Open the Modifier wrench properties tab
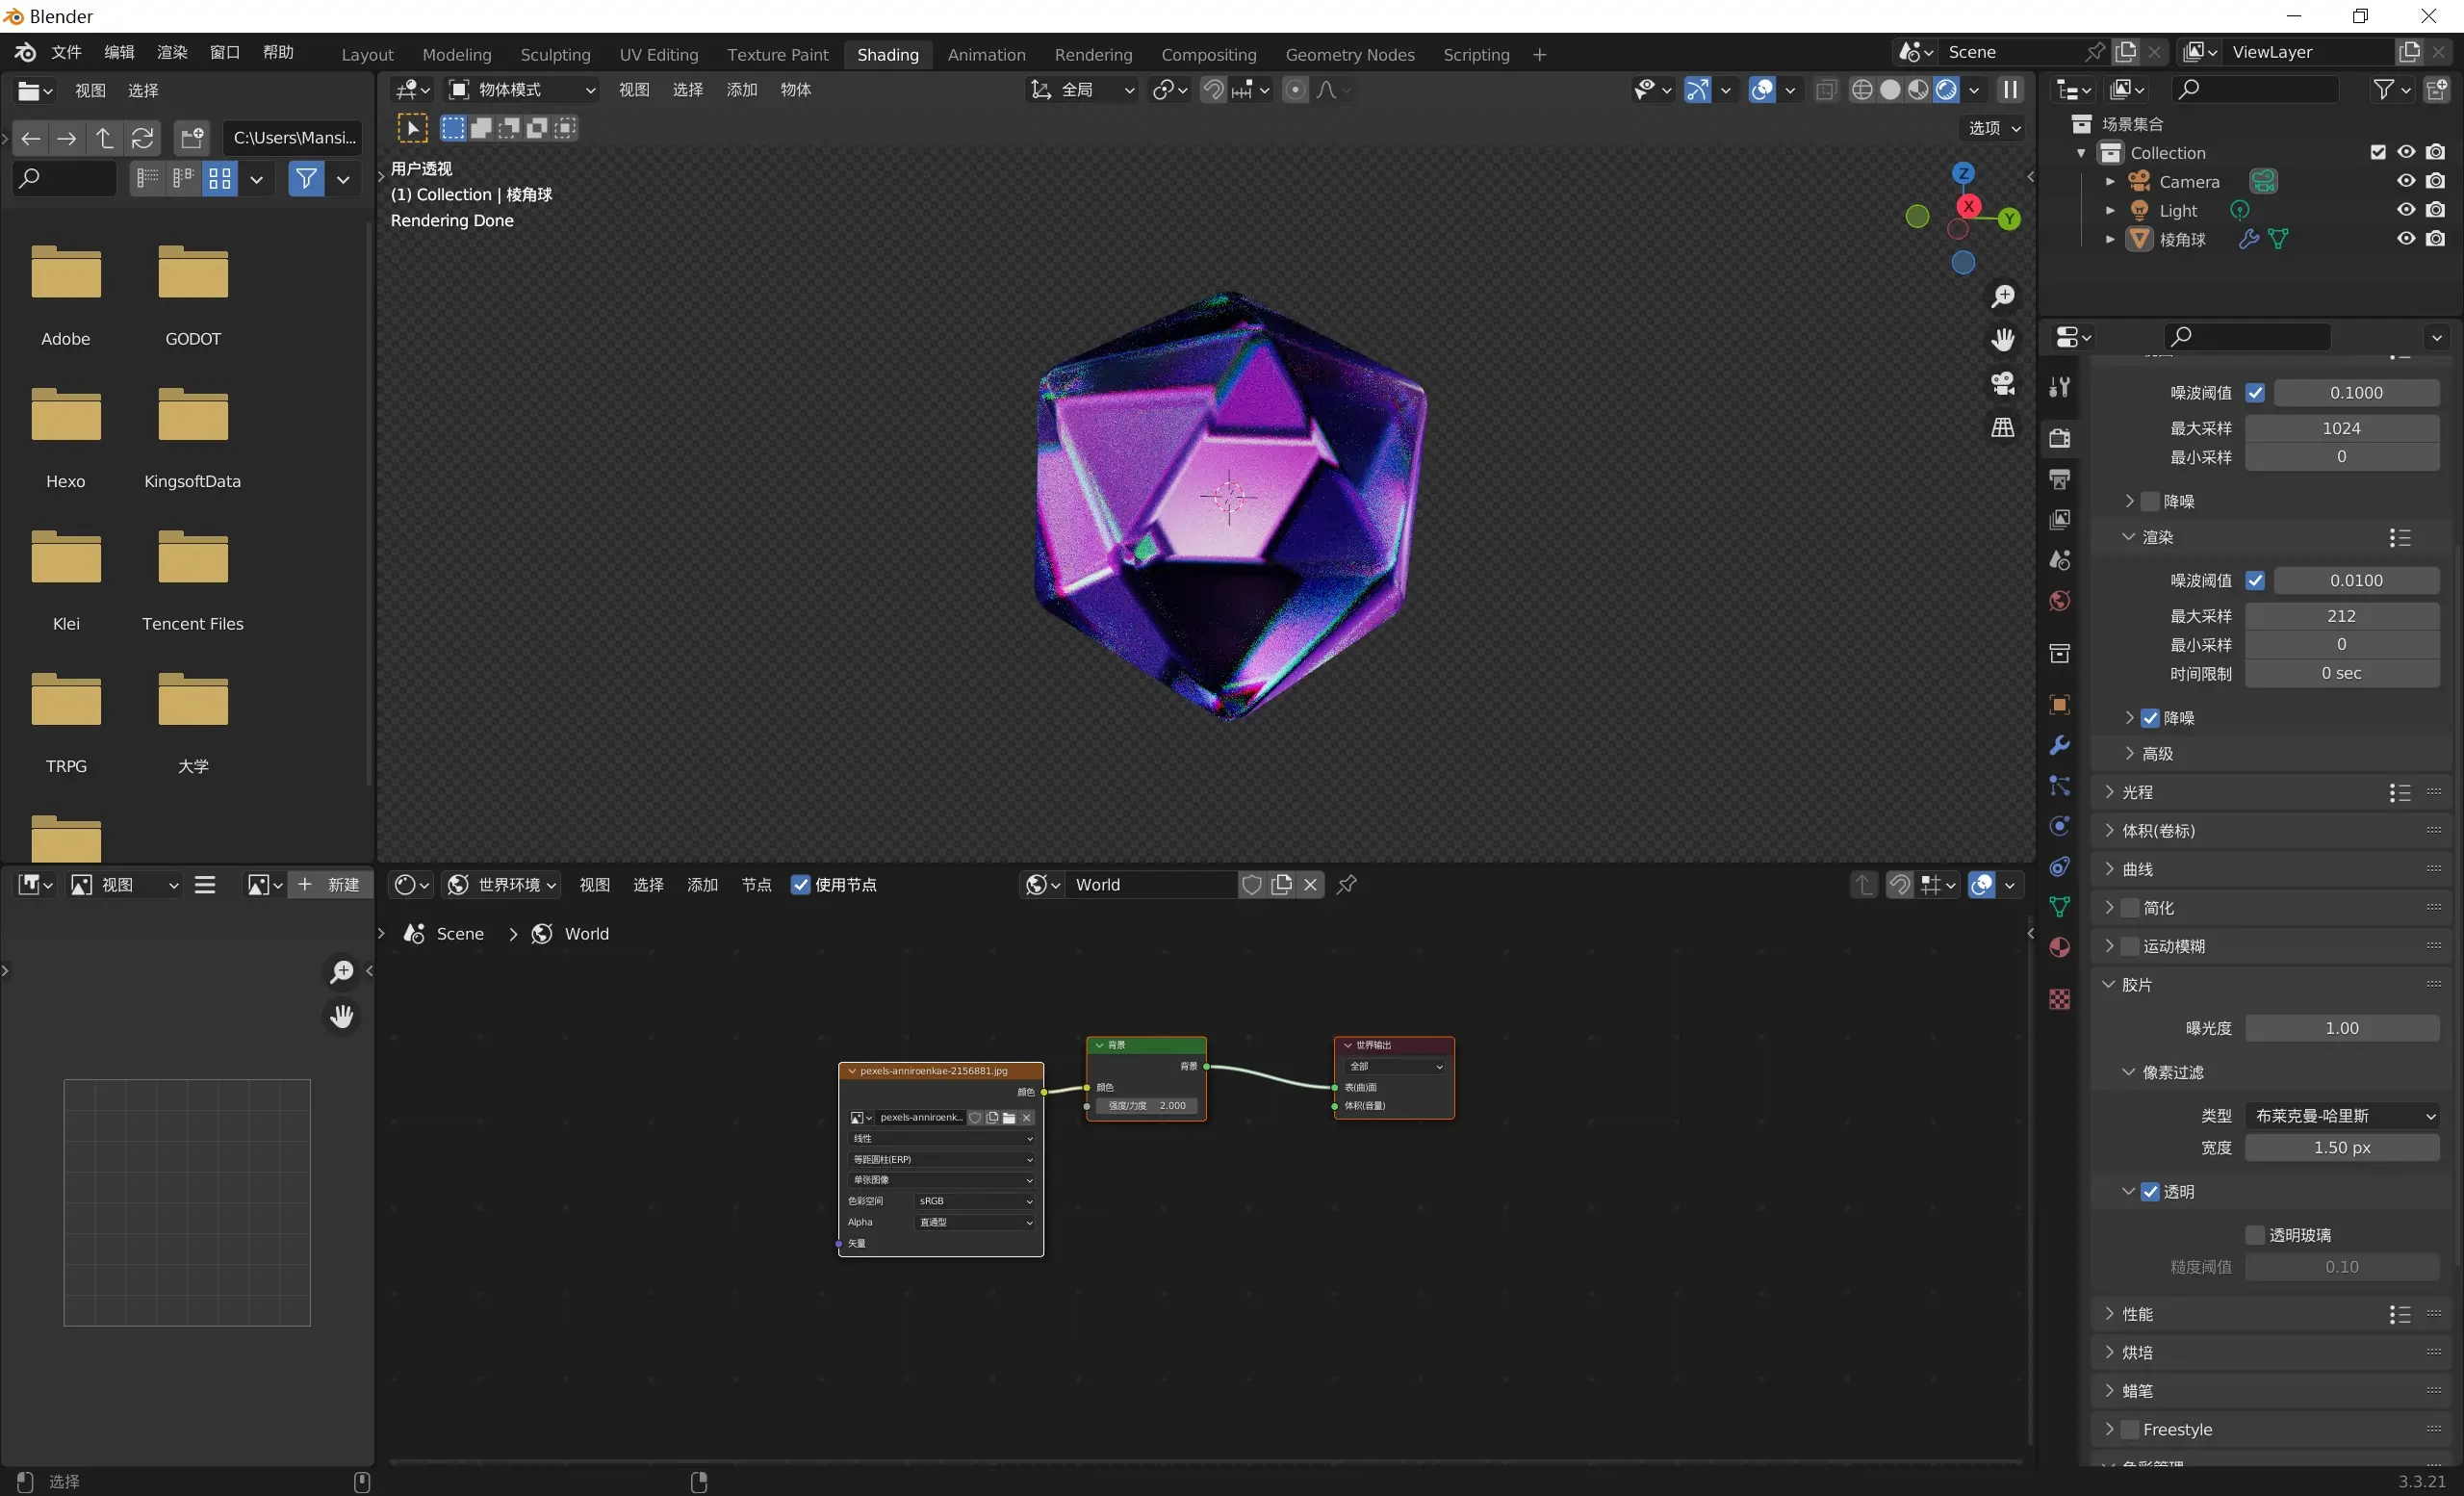 pyautogui.click(x=2059, y=746)
